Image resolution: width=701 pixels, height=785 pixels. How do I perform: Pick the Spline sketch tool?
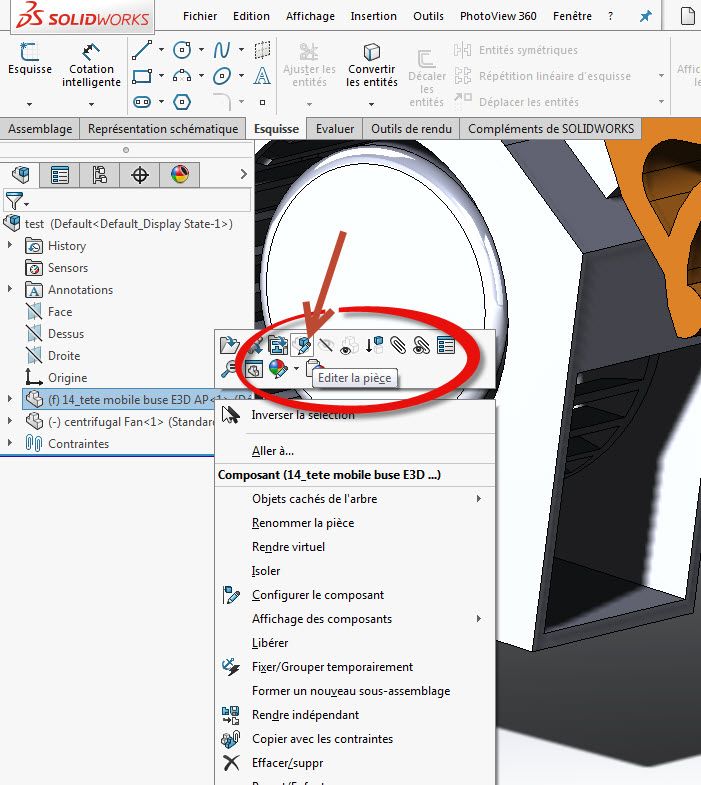(x=222, y=50)
